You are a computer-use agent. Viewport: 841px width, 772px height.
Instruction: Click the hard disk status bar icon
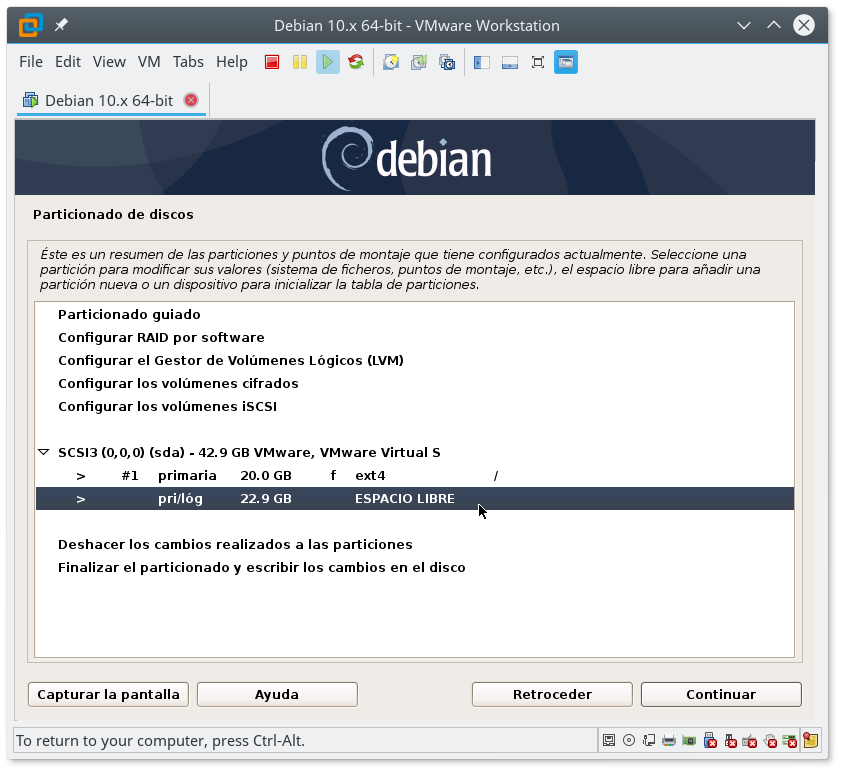pos(609,741)
